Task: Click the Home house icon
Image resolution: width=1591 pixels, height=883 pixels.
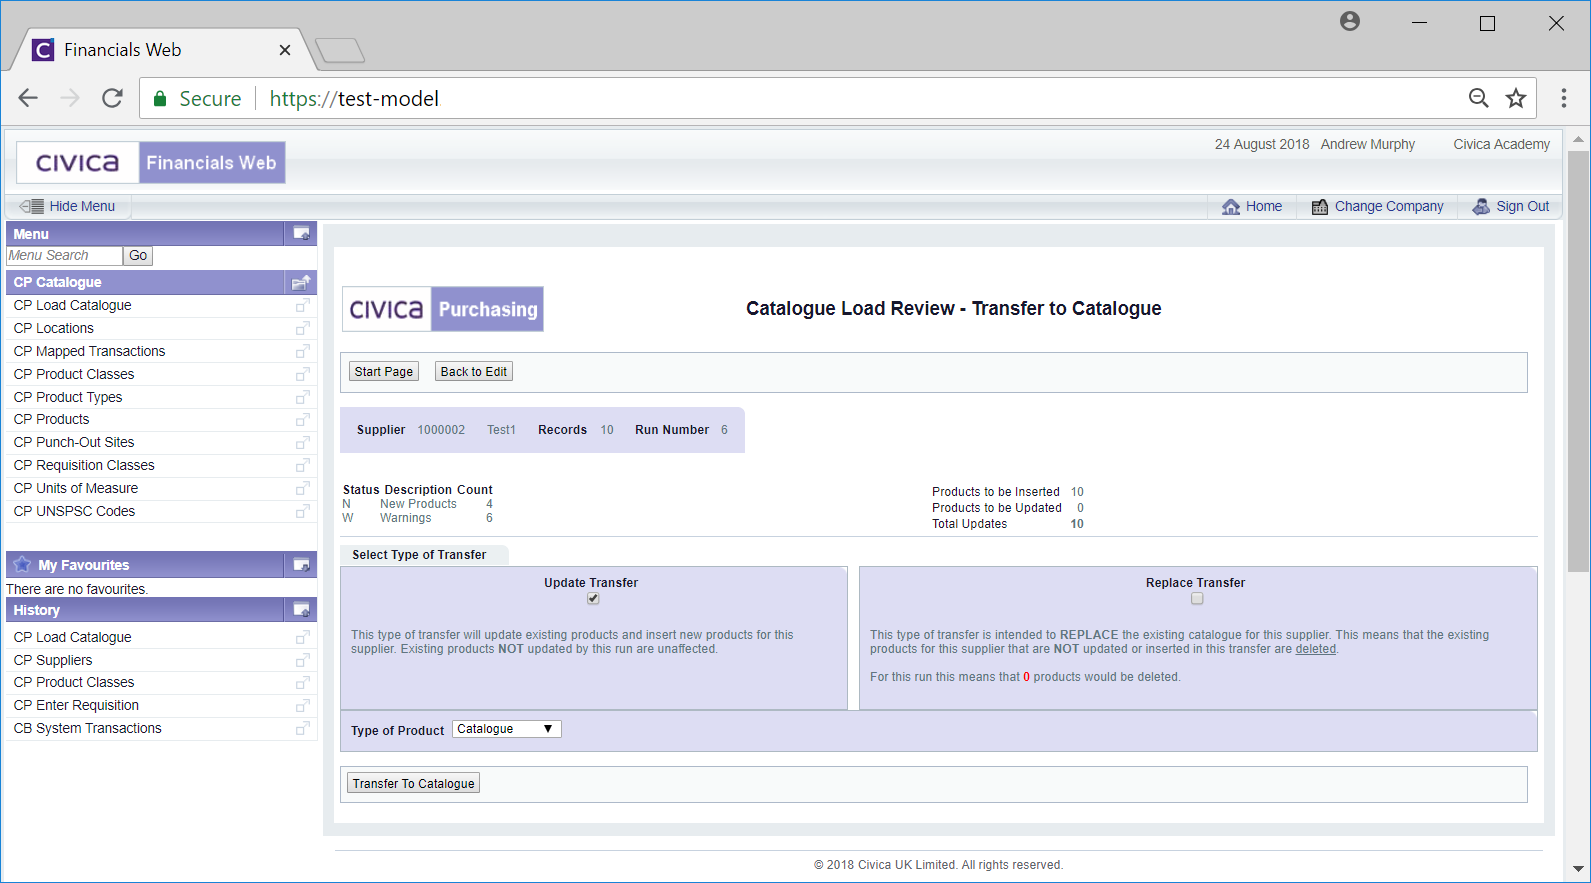Action: pos(1231,206)
